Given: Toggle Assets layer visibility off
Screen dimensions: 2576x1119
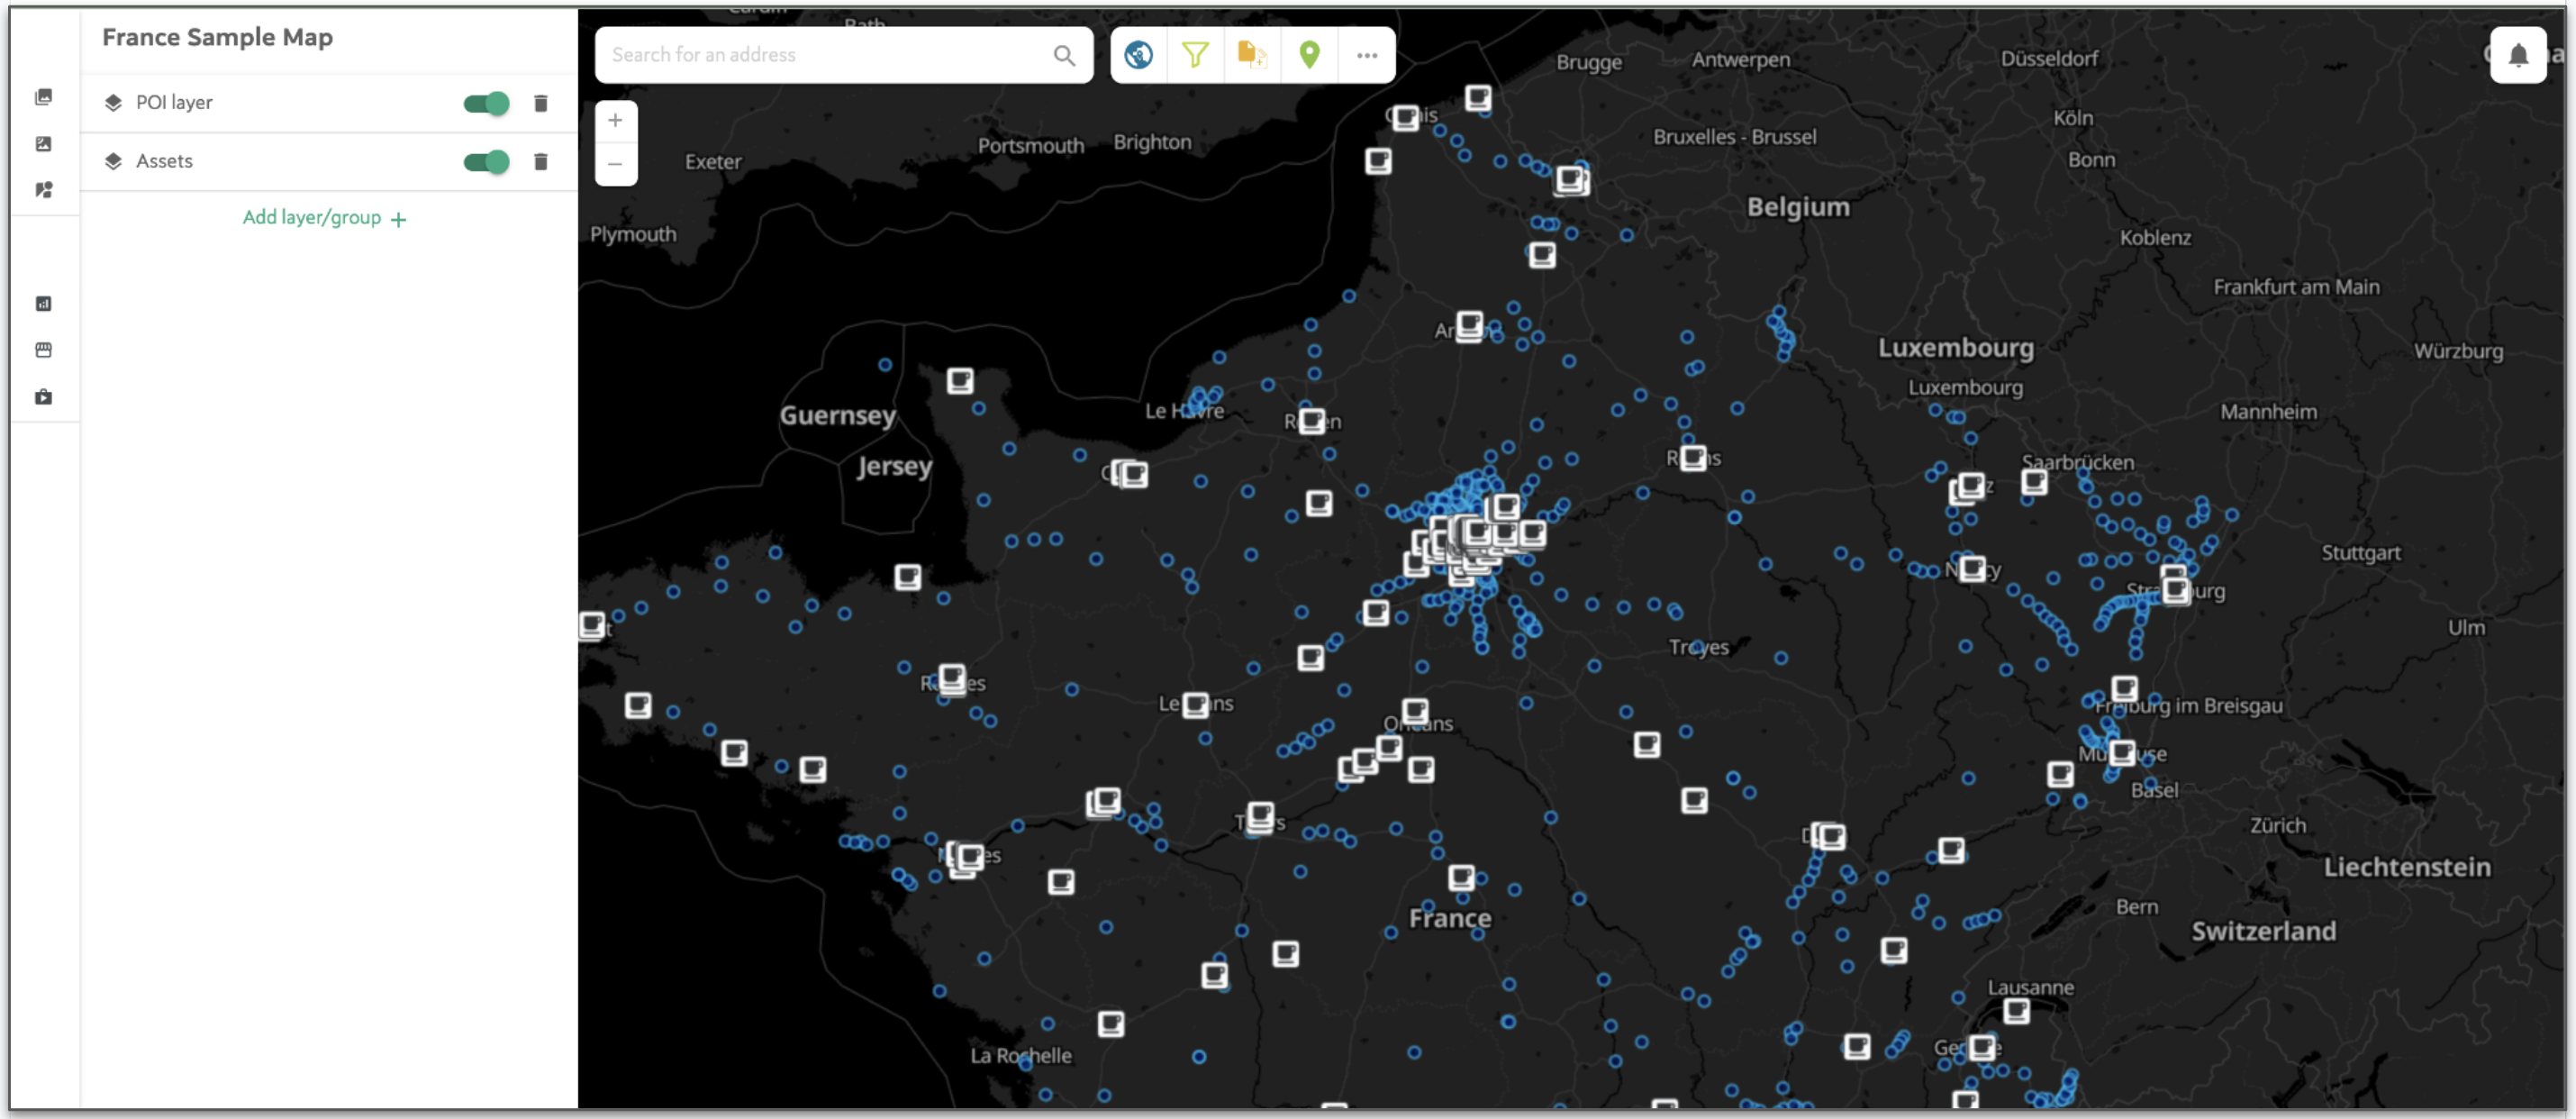Looking at the screenshot, I should coord(487,161).
